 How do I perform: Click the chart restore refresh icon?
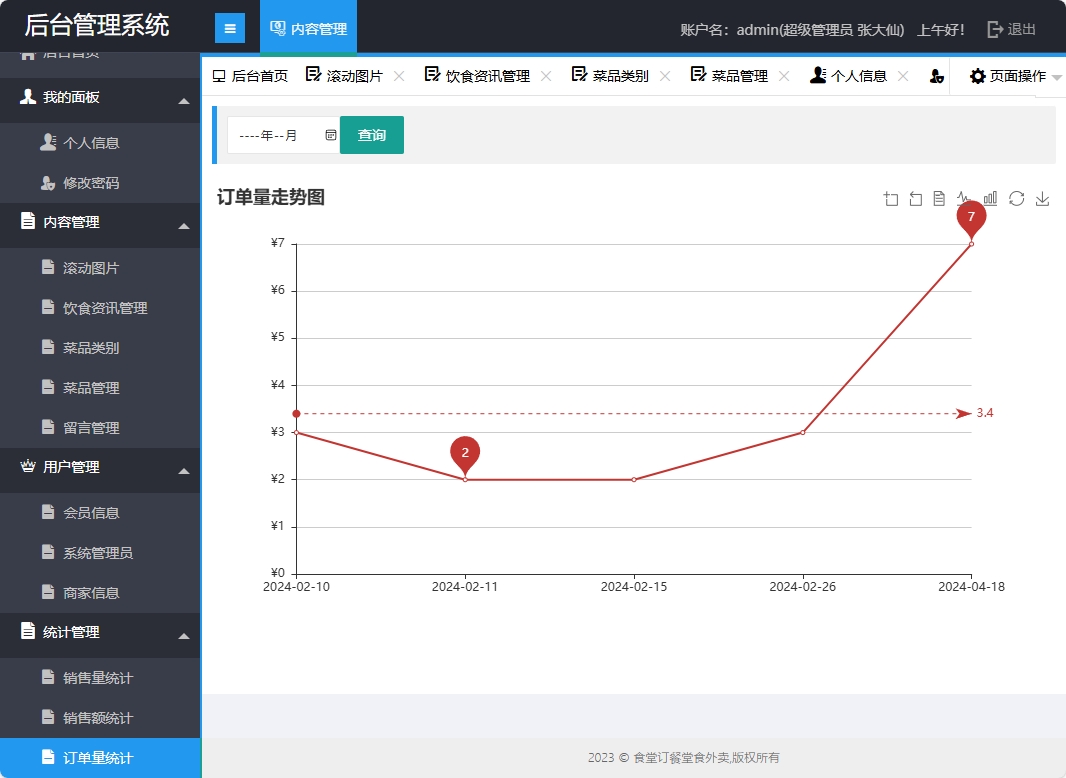click(1016, 199)
